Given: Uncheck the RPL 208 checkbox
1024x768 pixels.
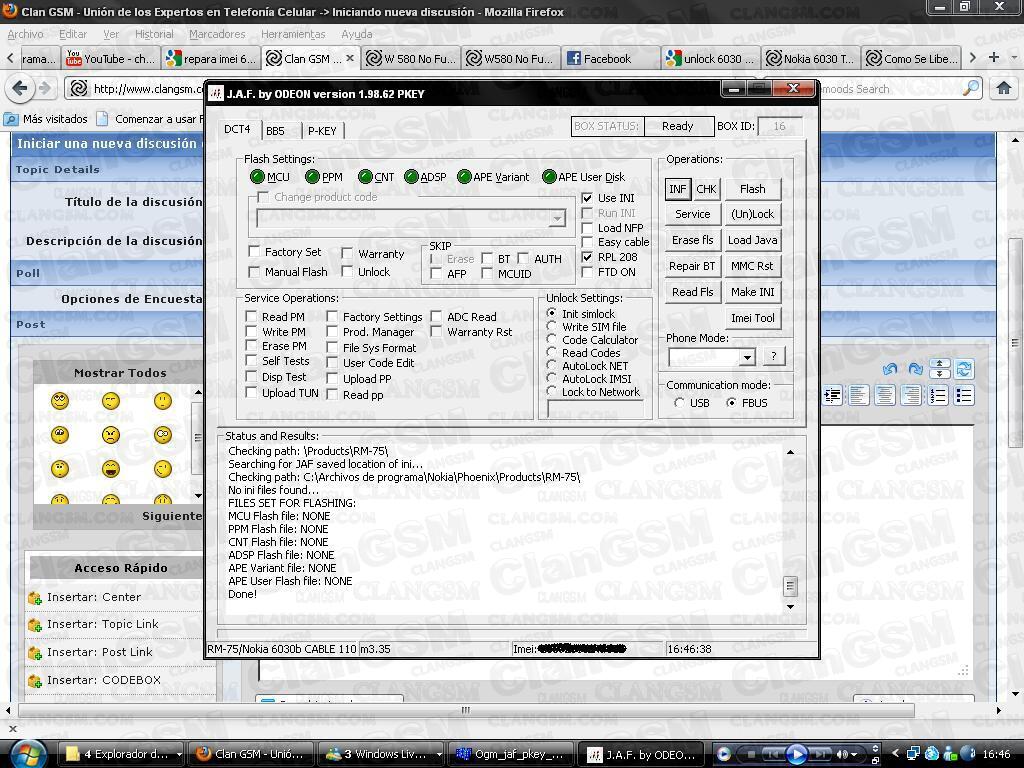Looking at the screenshot, I should click(x=587, y=257).
